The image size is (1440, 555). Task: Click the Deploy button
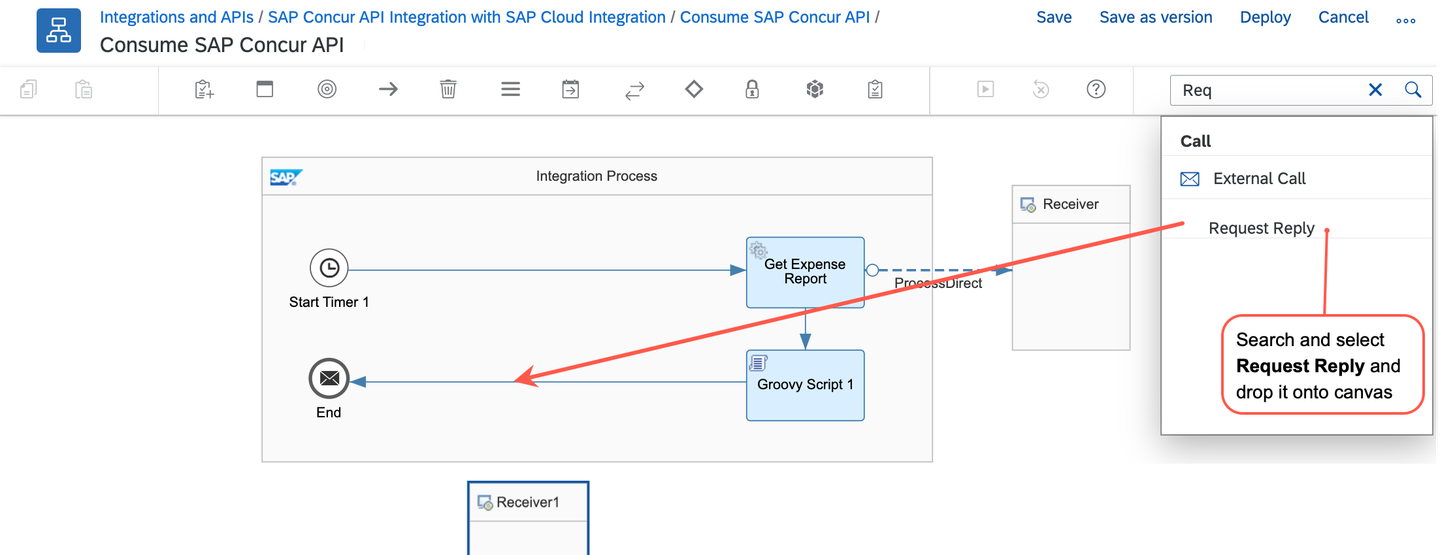coord(1265,17)
